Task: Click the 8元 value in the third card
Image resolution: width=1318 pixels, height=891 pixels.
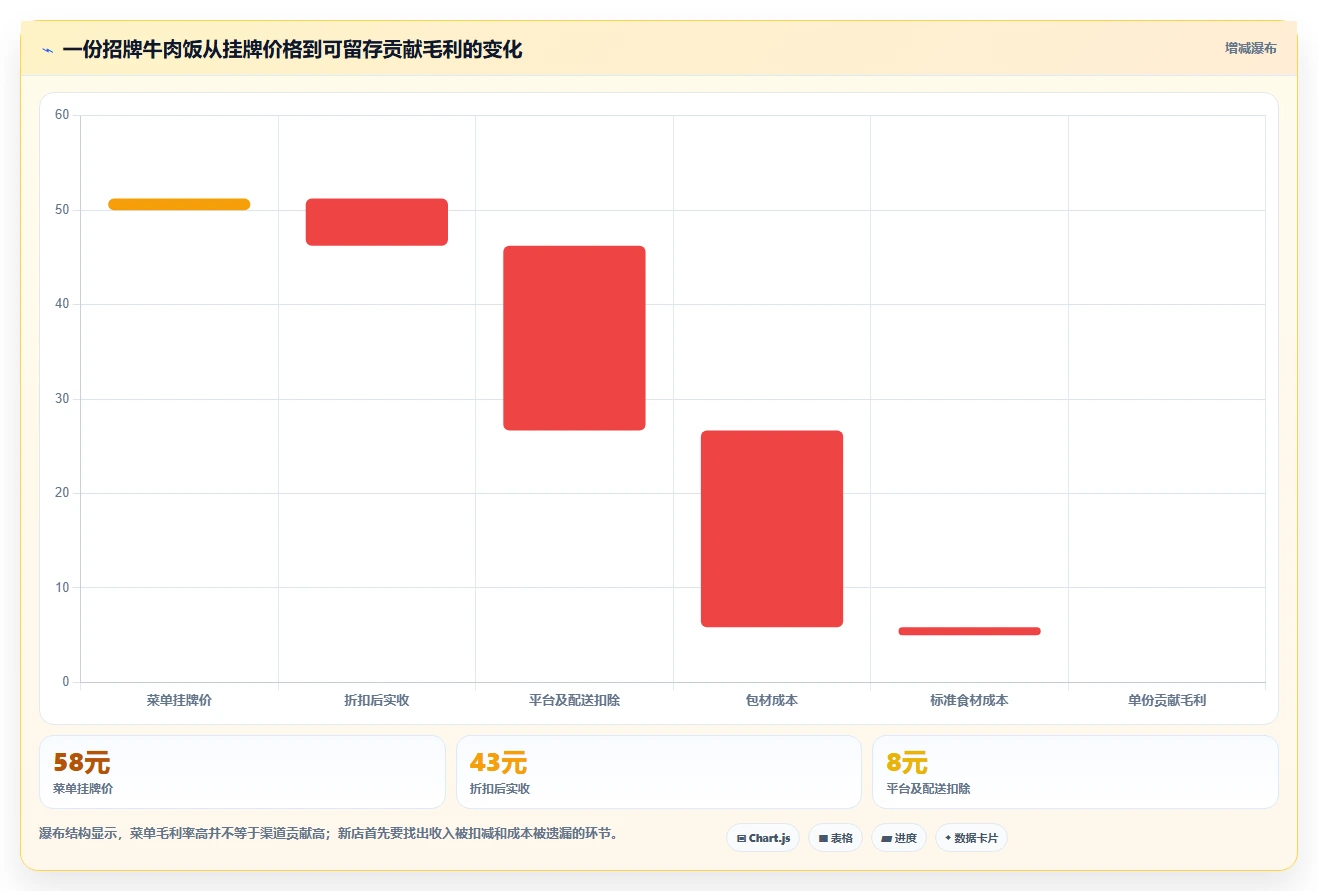Action: tap(907, 763)
